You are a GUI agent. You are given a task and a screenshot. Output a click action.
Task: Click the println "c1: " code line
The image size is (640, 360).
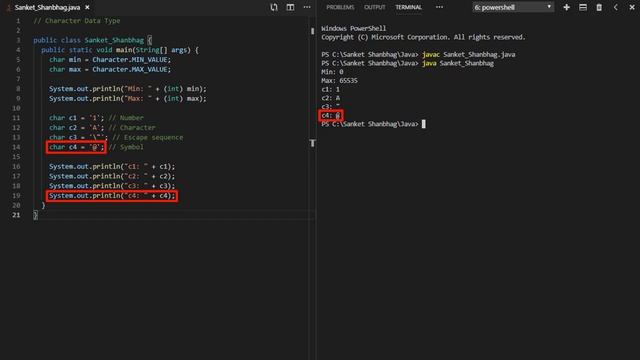click(112, 167)
